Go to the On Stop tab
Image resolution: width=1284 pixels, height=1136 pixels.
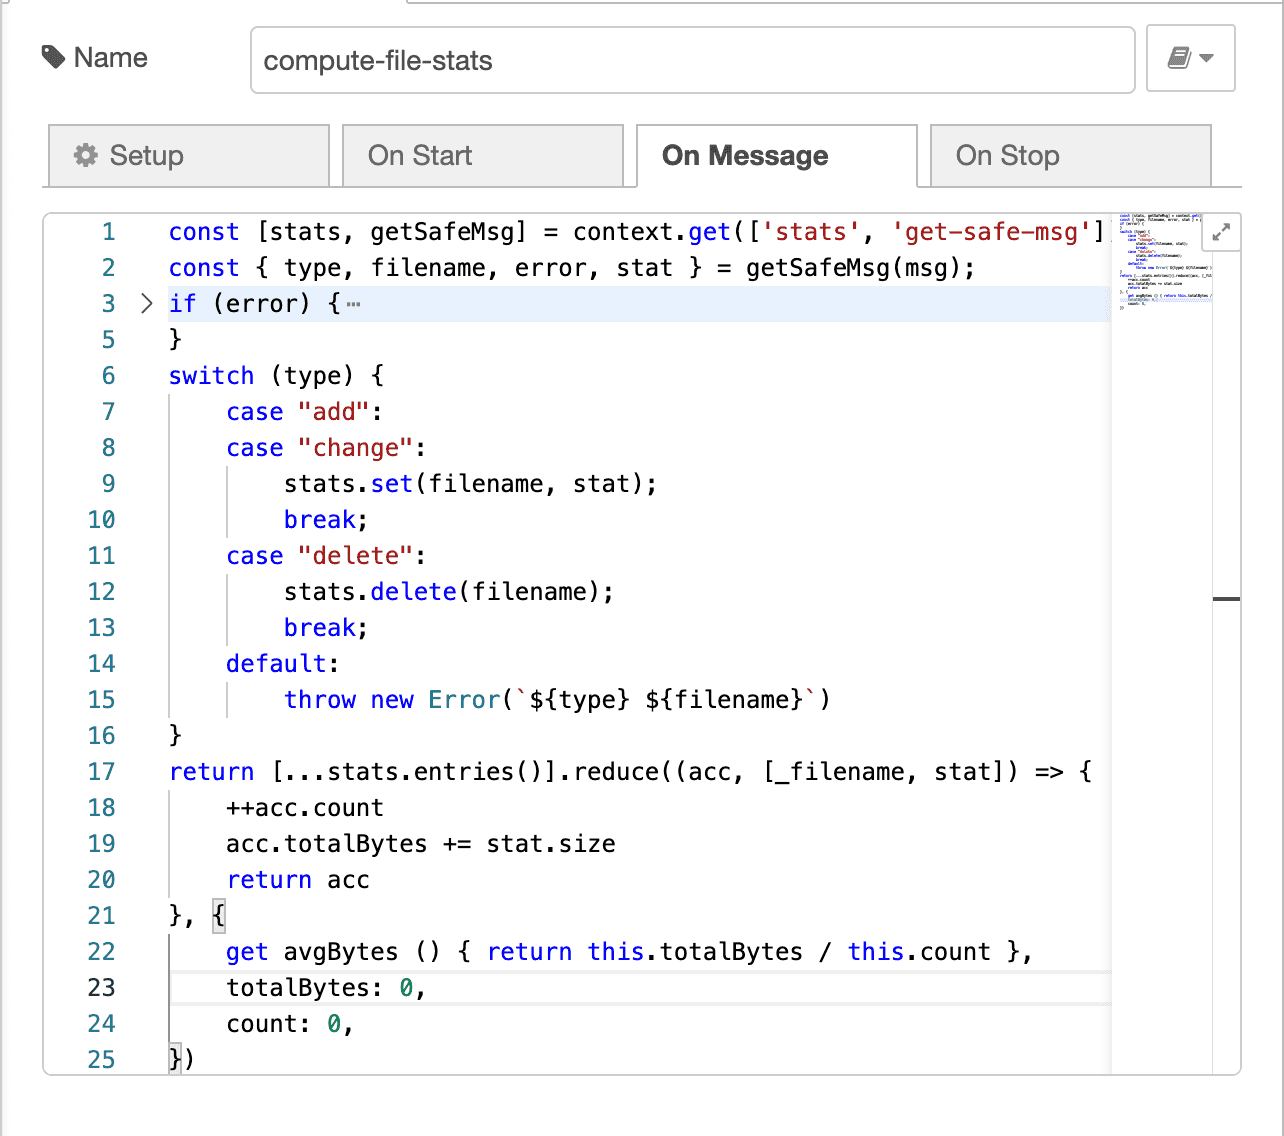click(x=1070, y=156)
